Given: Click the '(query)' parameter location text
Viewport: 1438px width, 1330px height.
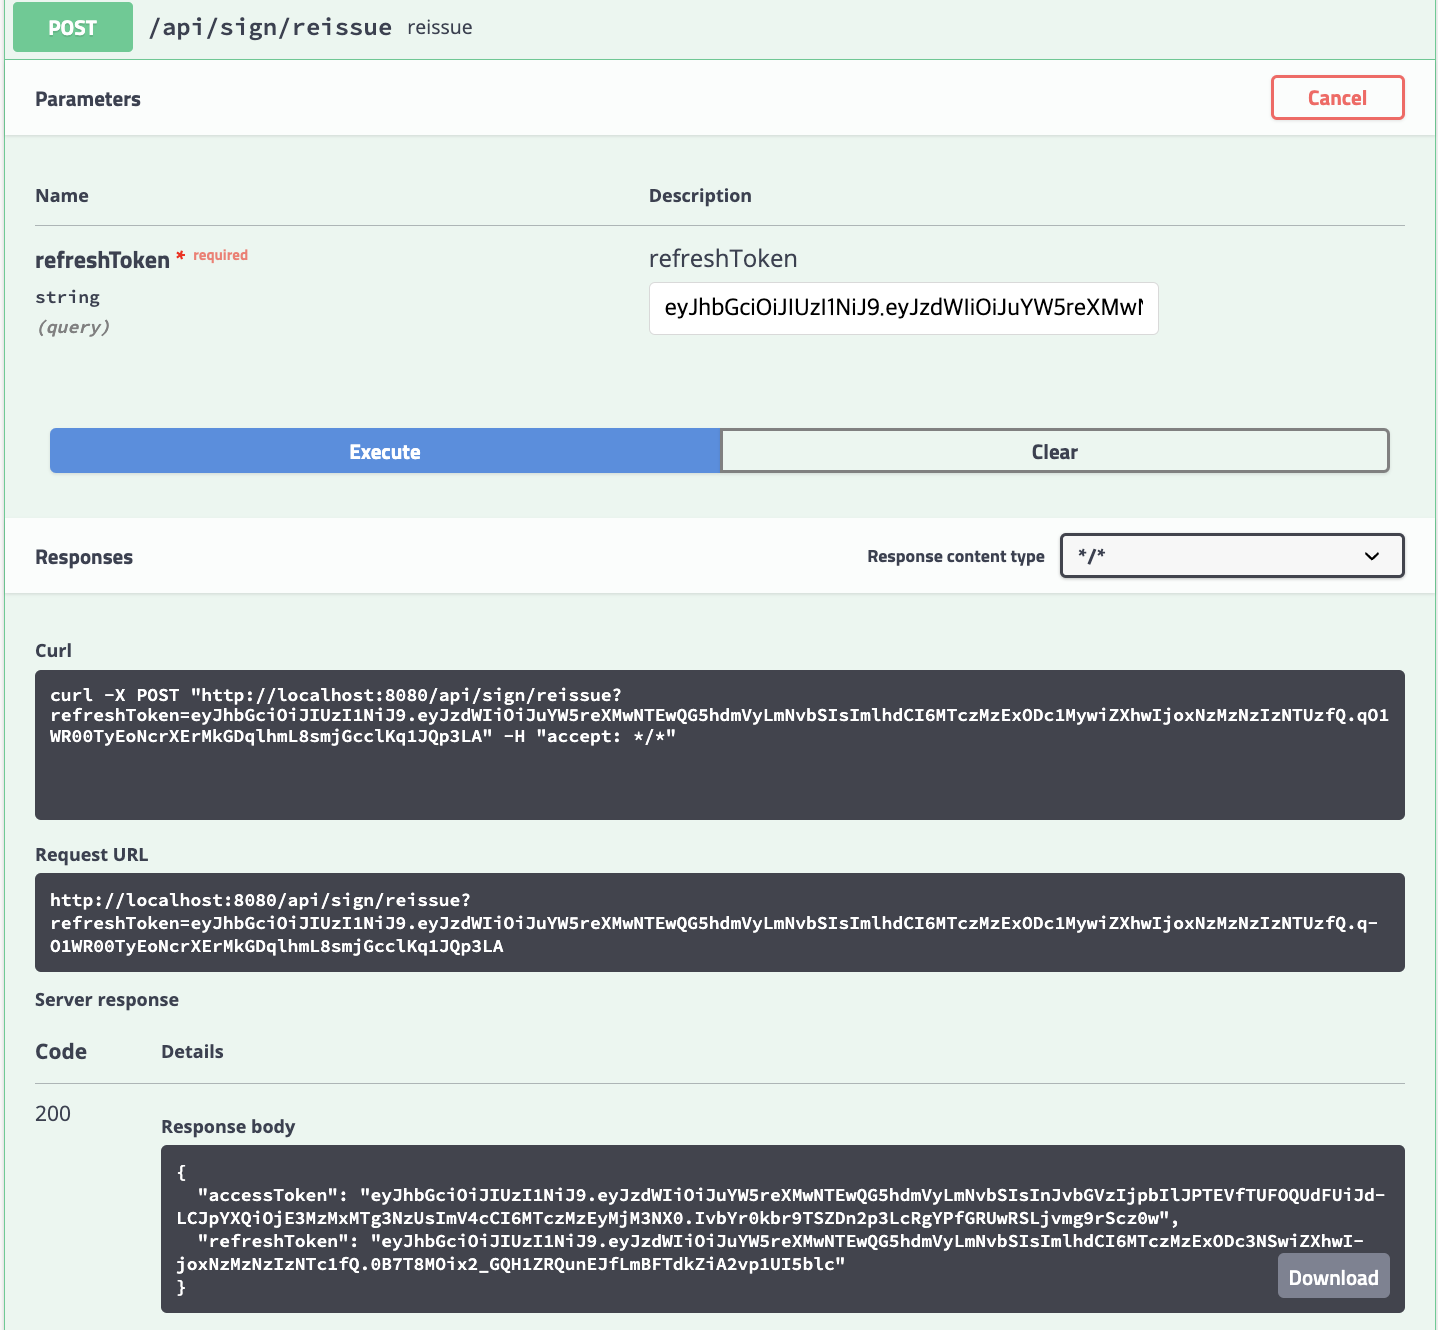Looking at the screenshot, I should [73, 327].
